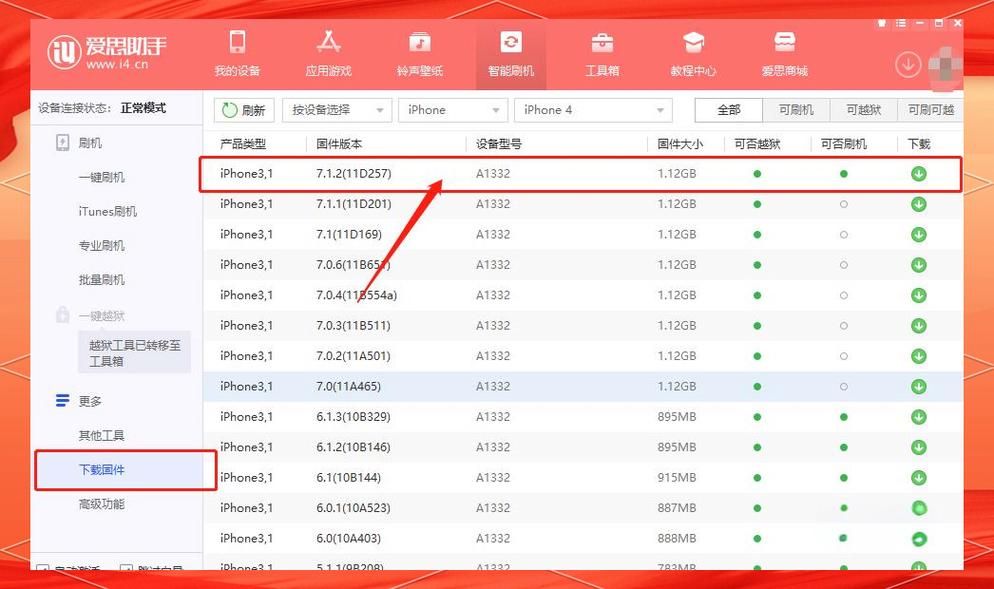Click the 刷新 (Refresh) button

tap(243, 109)
